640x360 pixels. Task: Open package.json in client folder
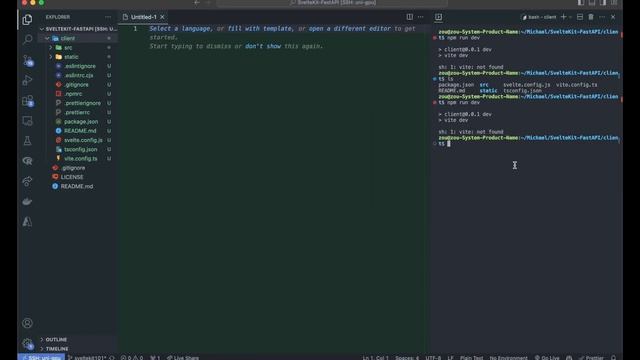click(81, 122)
